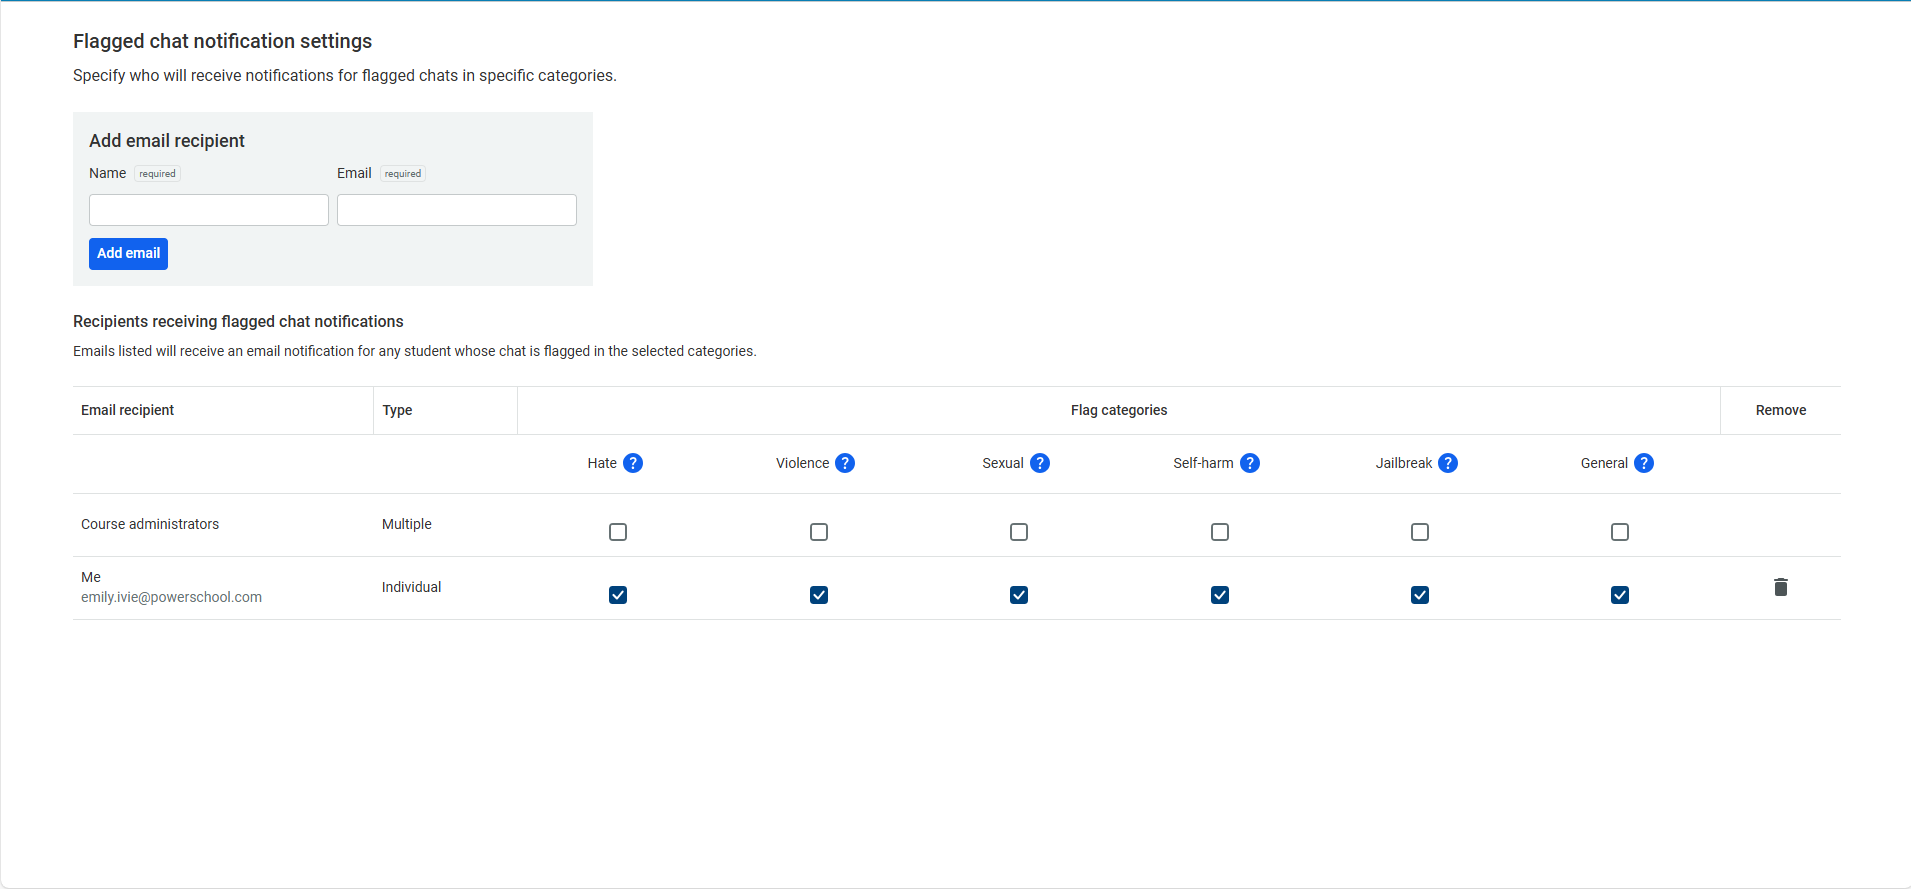The width and height of the screenshot is (1911, 889).
Task: Click the Multiple type cell
Action: pyautogui.click(x=407, y=524)
